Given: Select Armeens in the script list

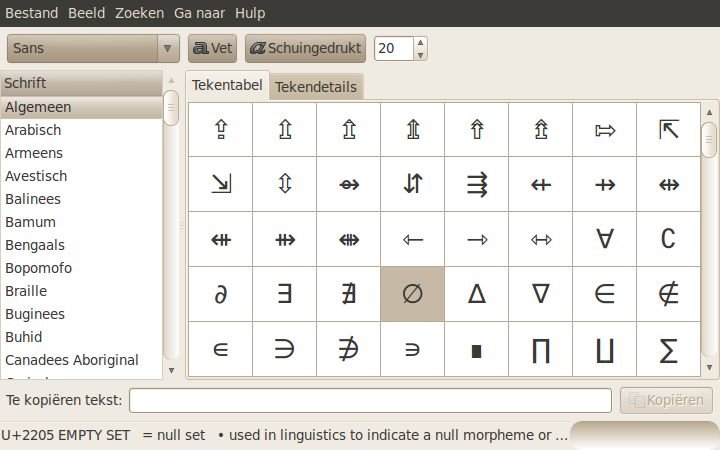Looking at the screenshot, I should click(81, 153).
